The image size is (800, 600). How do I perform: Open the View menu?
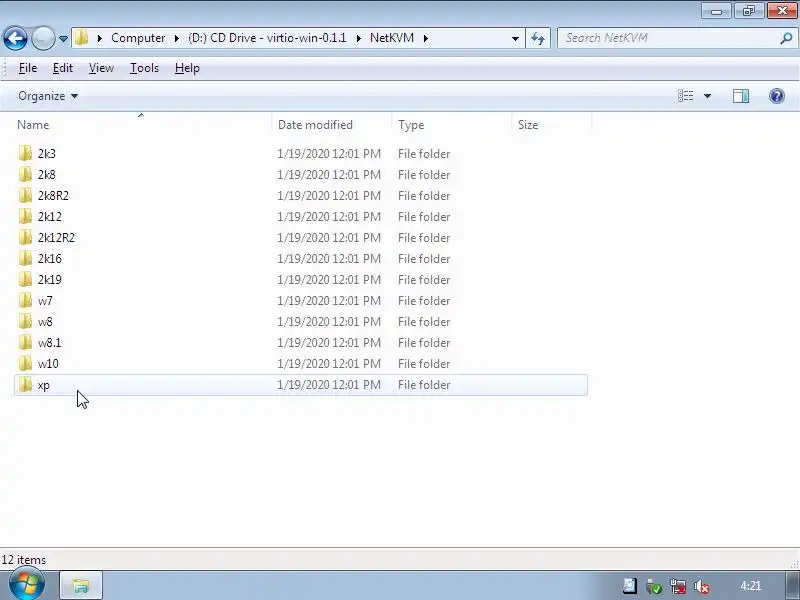click(101, 68)
